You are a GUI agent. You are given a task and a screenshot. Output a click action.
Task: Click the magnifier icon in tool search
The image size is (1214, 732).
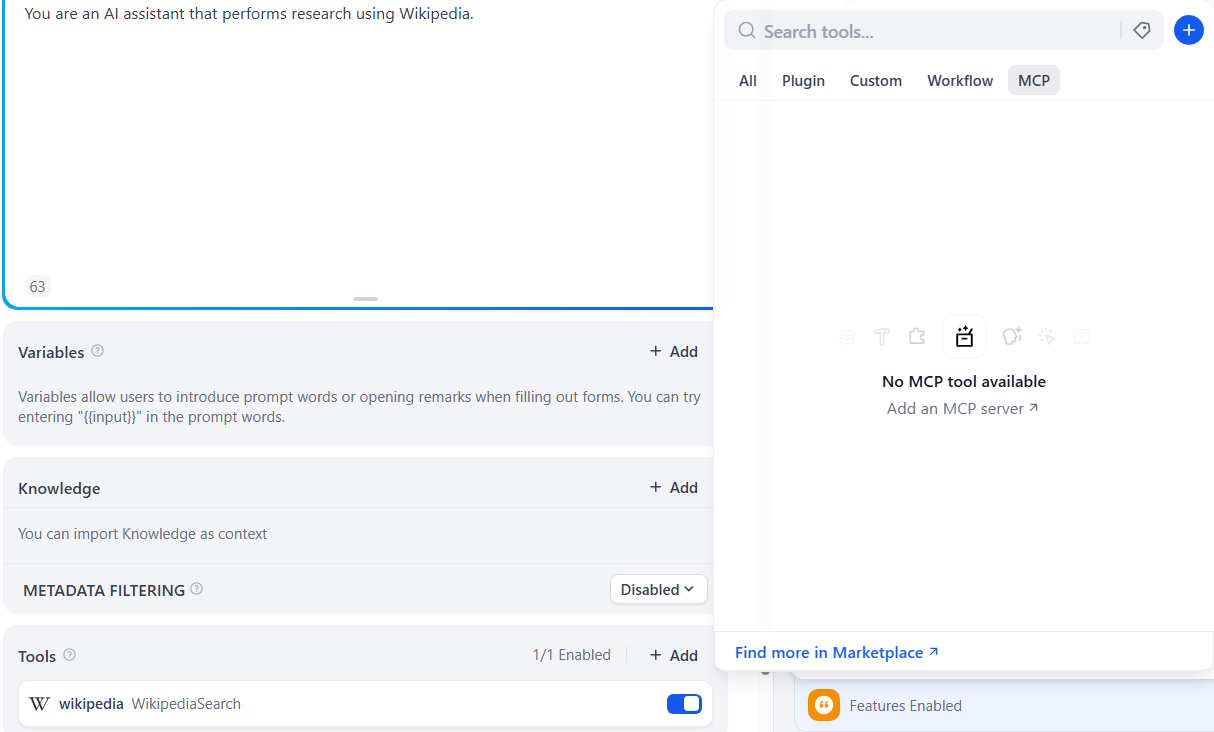pyautogui.click(x=747, y=31)
